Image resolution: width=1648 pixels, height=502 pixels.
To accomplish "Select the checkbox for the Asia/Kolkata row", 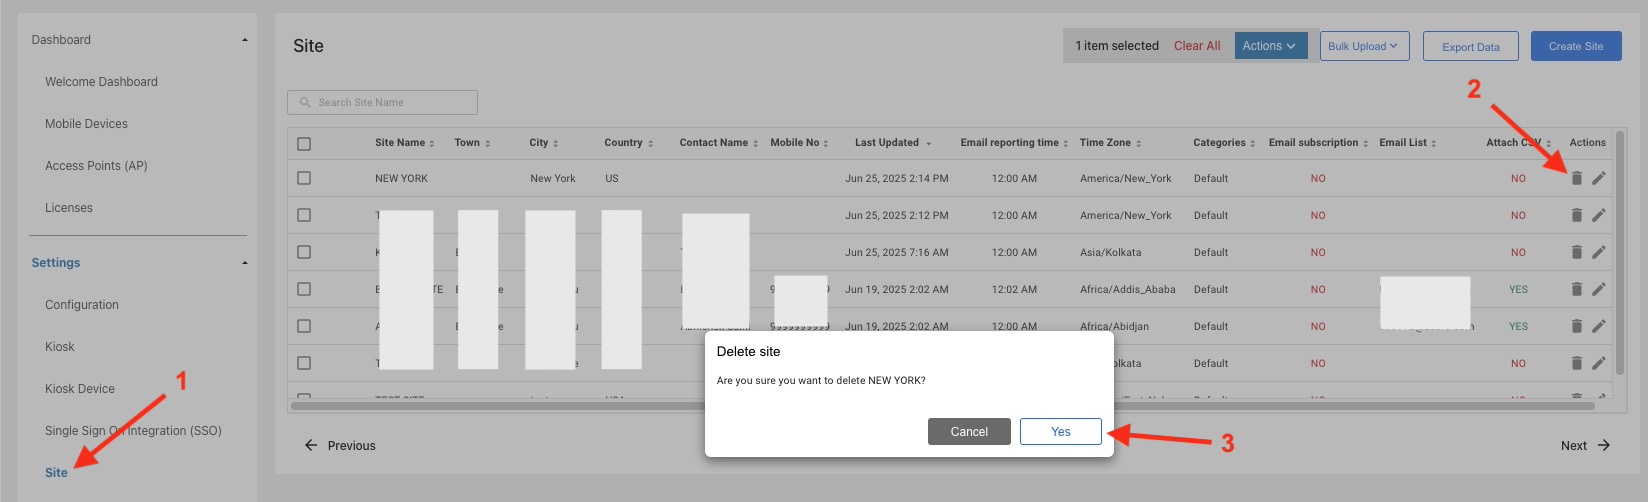I will tap(304, 252).
